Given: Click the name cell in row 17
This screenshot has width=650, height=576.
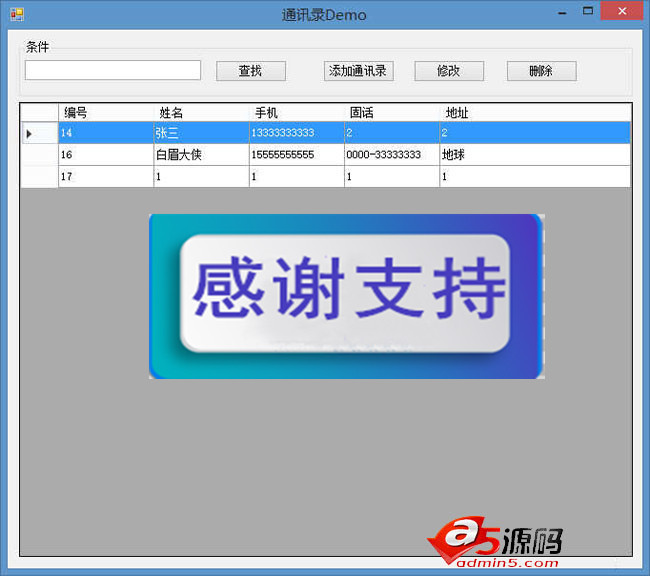Looking at the screenshot, I should coord(201,177).
